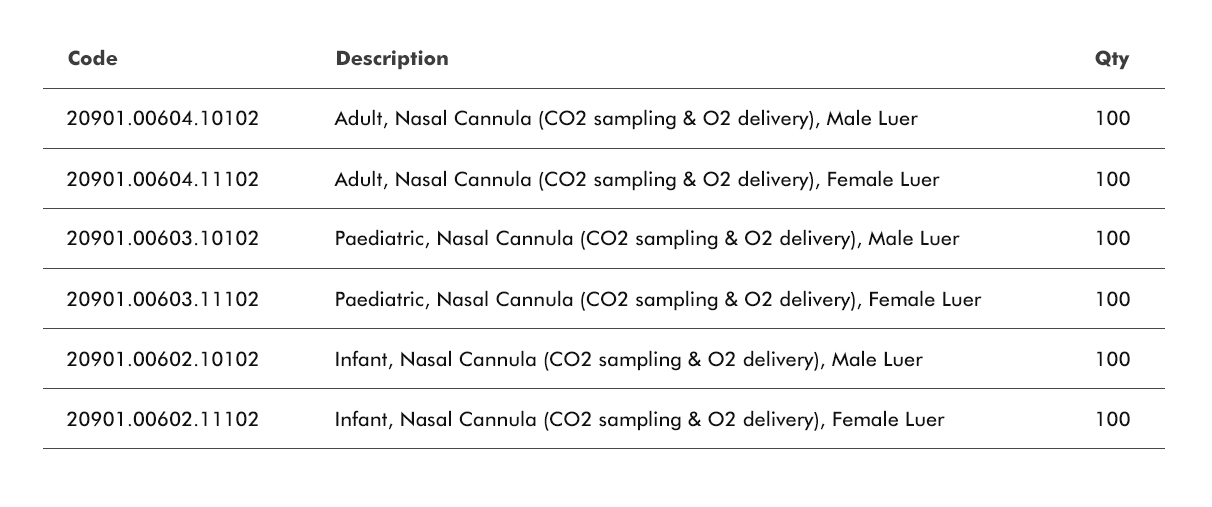Click quantity 100 in Paediatric Male Luer row
The image size is (1212, 507).
pos(1112,239)
